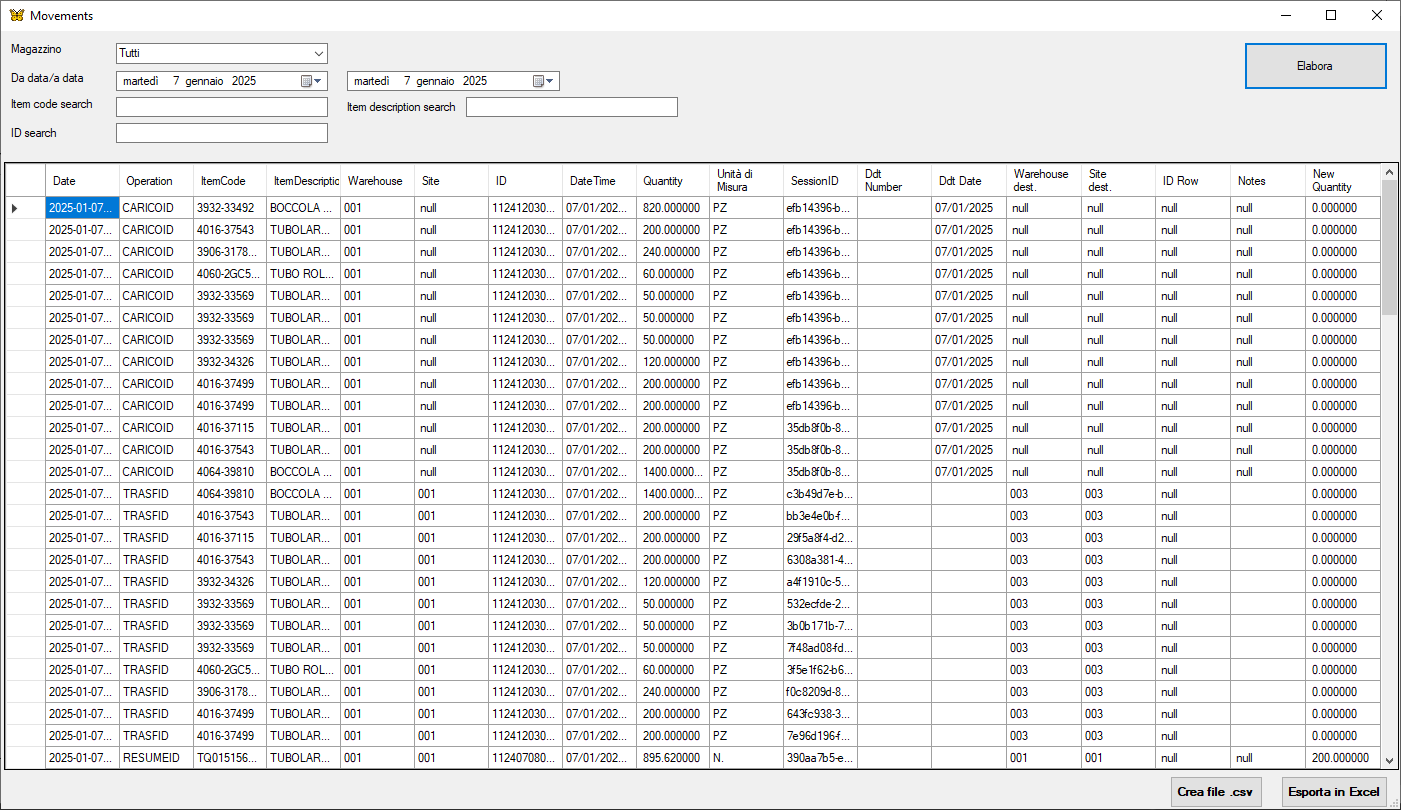Select New Quantity cell '200.000000' in RESUMEID row
This screenshot has width=1401, height=810.
coord(1343,758)
